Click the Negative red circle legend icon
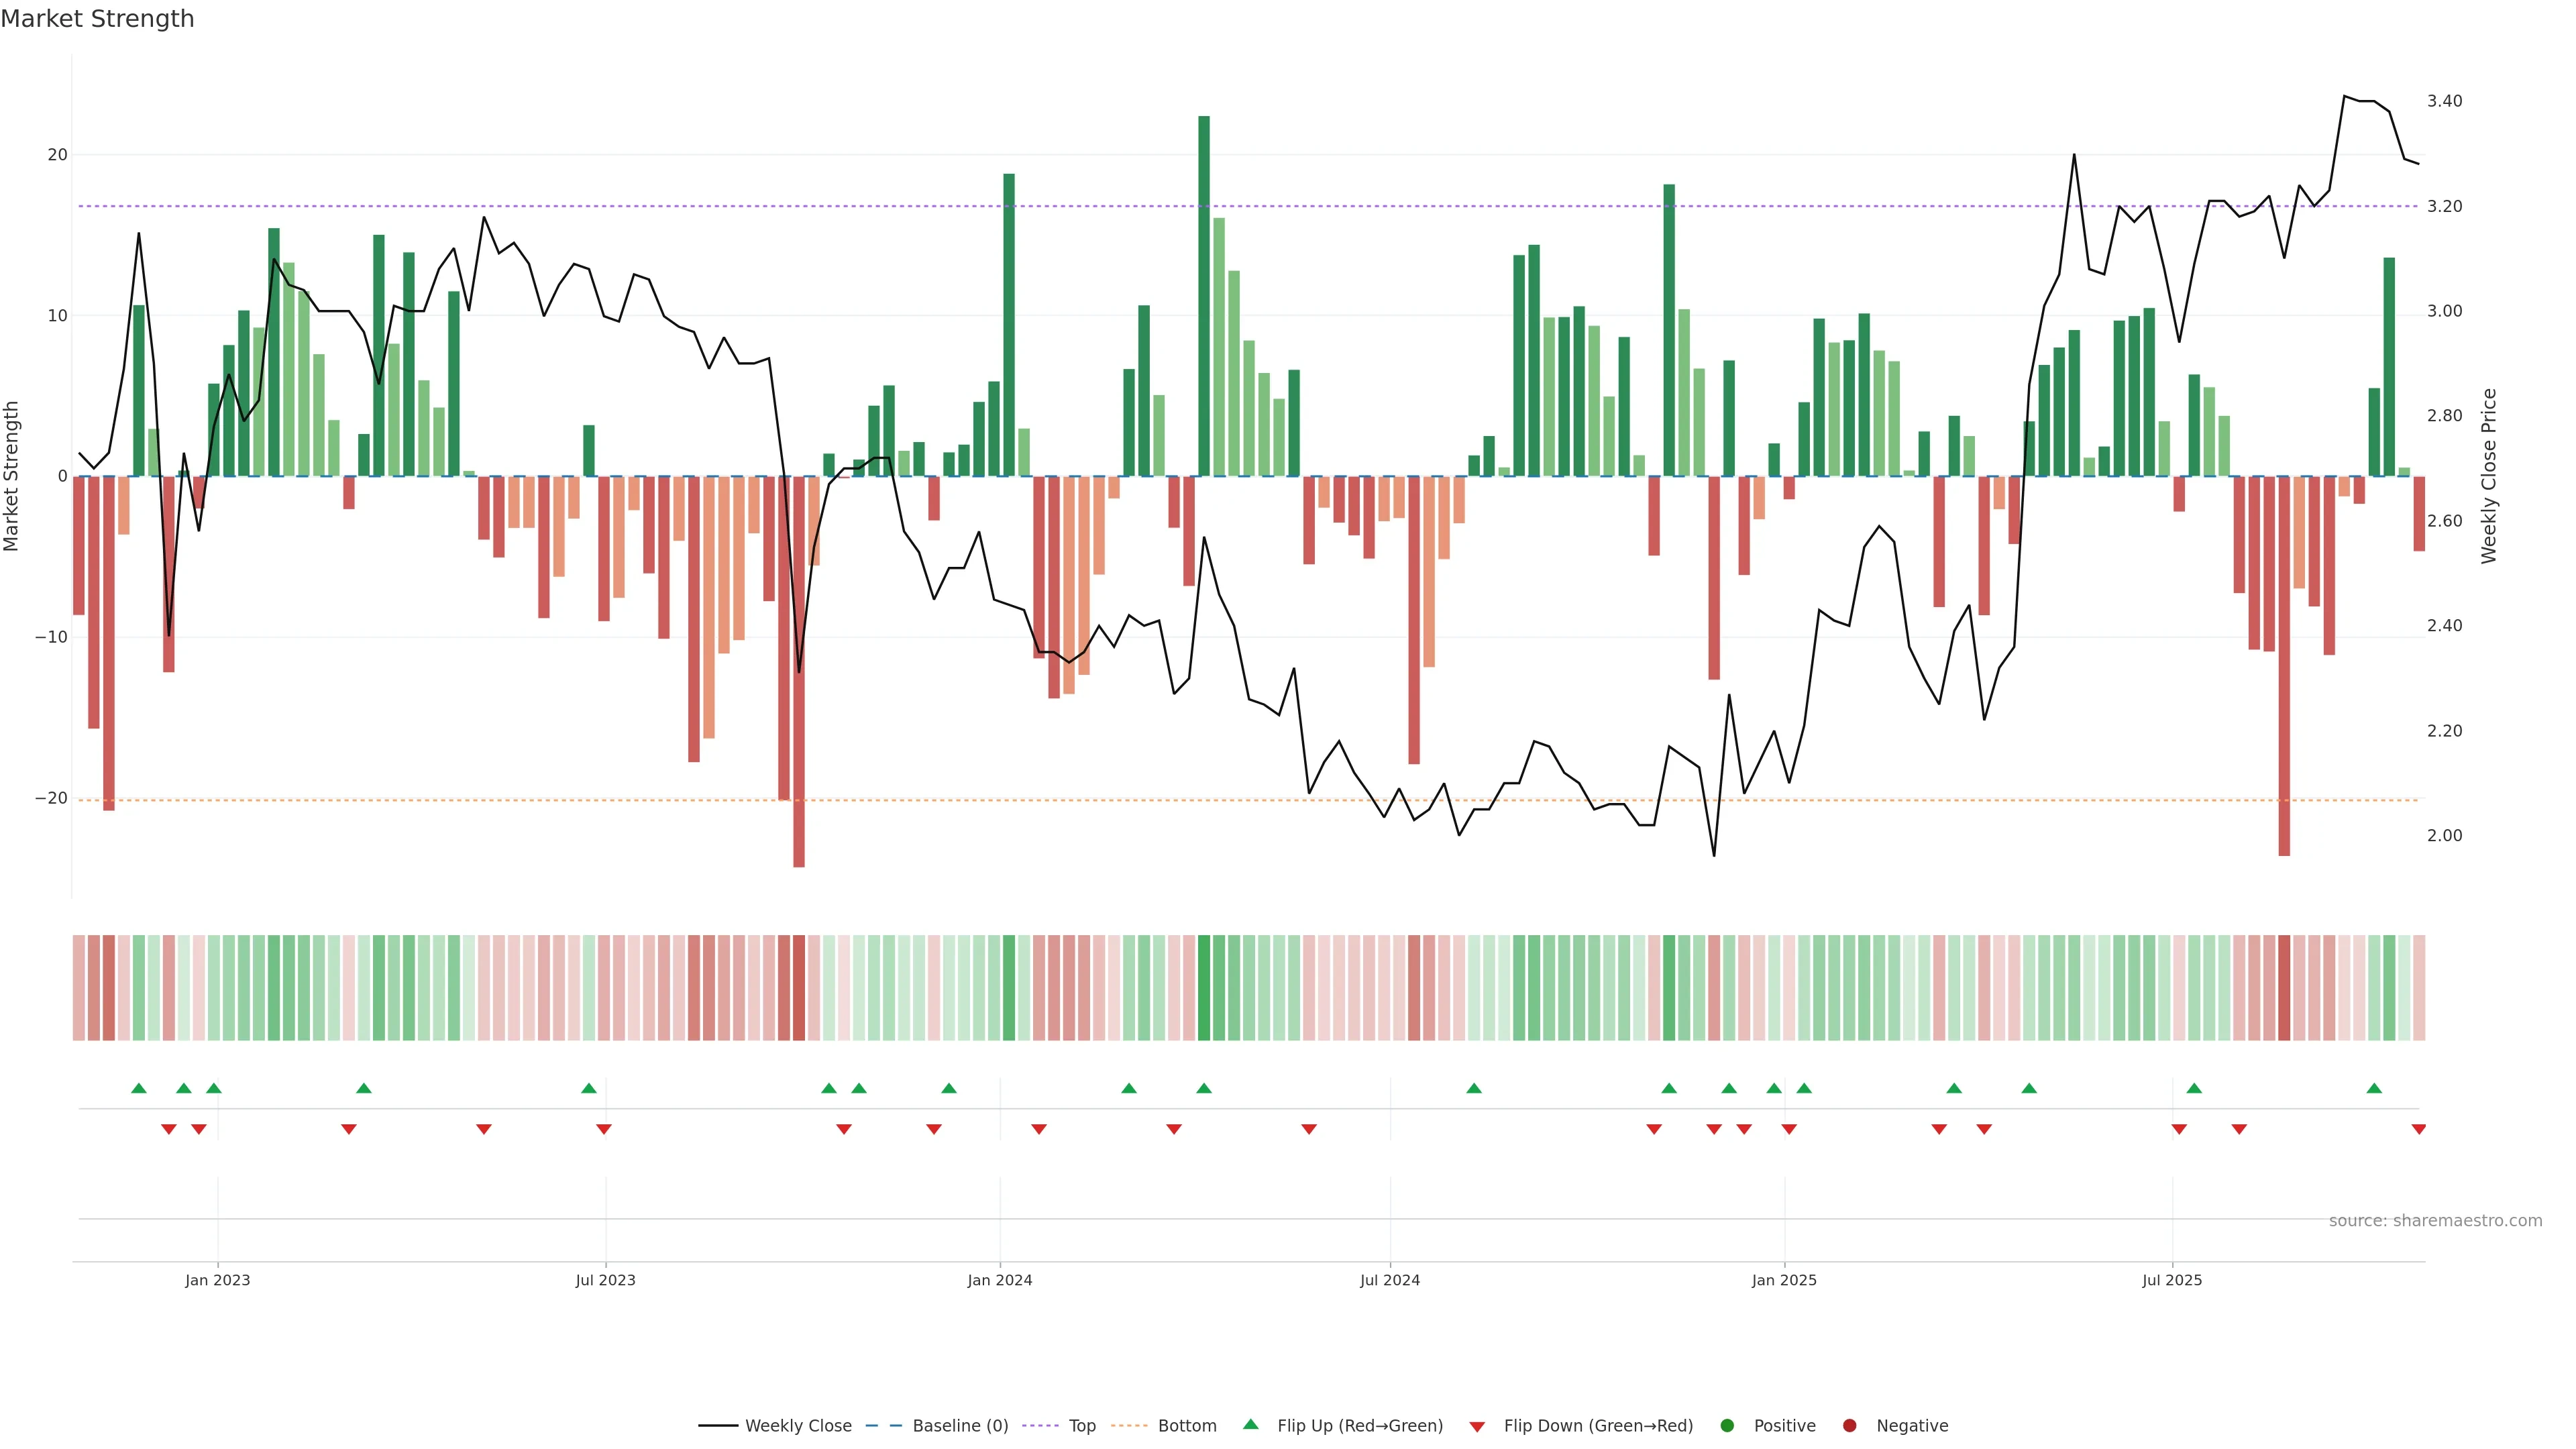The width and height of the screenshot is (2576, 1449). tap(1849, 1426)
